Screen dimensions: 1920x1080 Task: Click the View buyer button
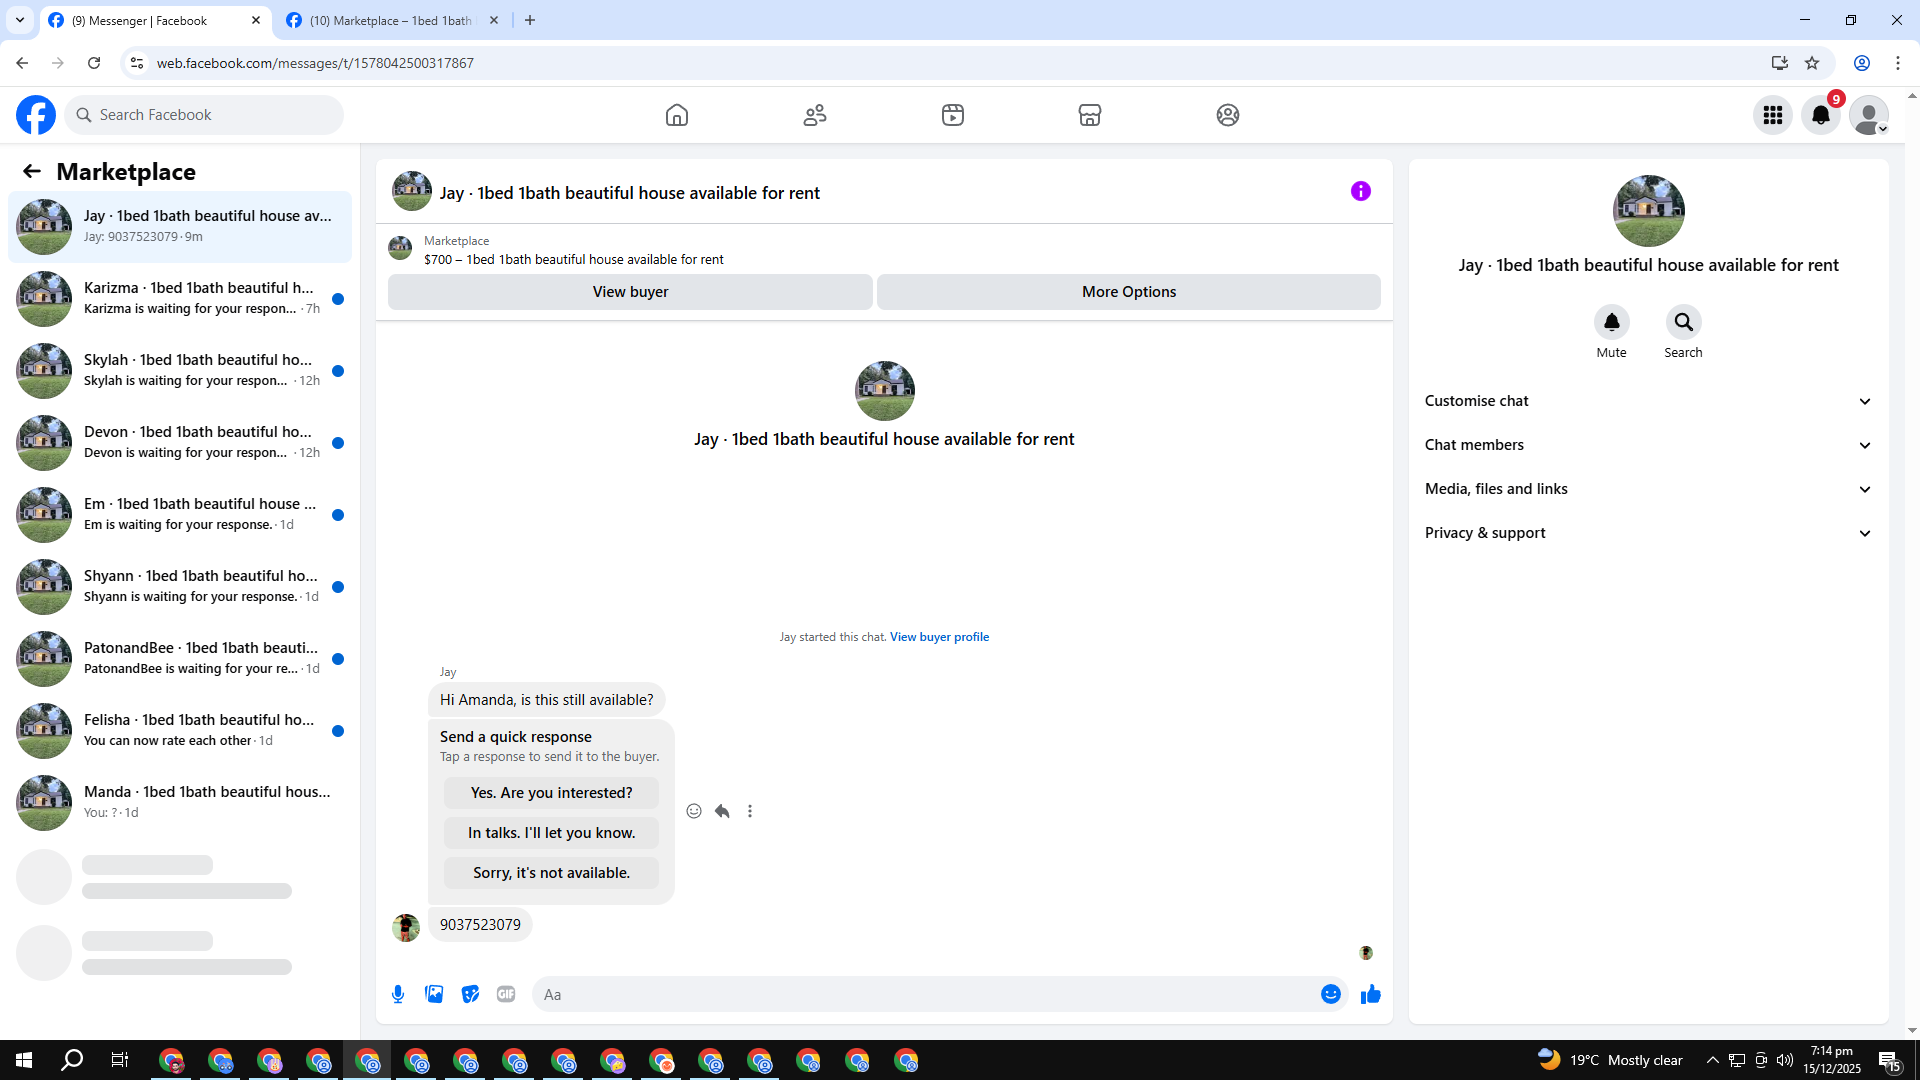(630, 292)
